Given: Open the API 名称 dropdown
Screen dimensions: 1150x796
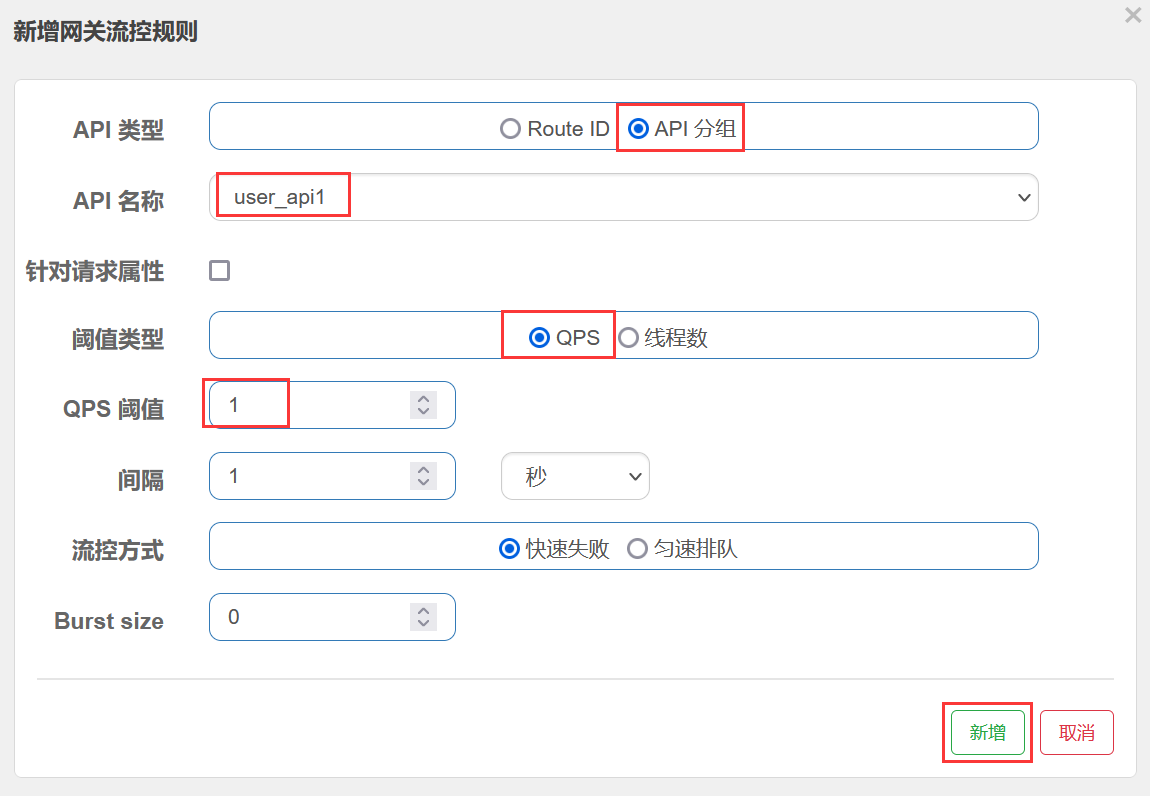Looking at the screenshot, I should point(624,198).
